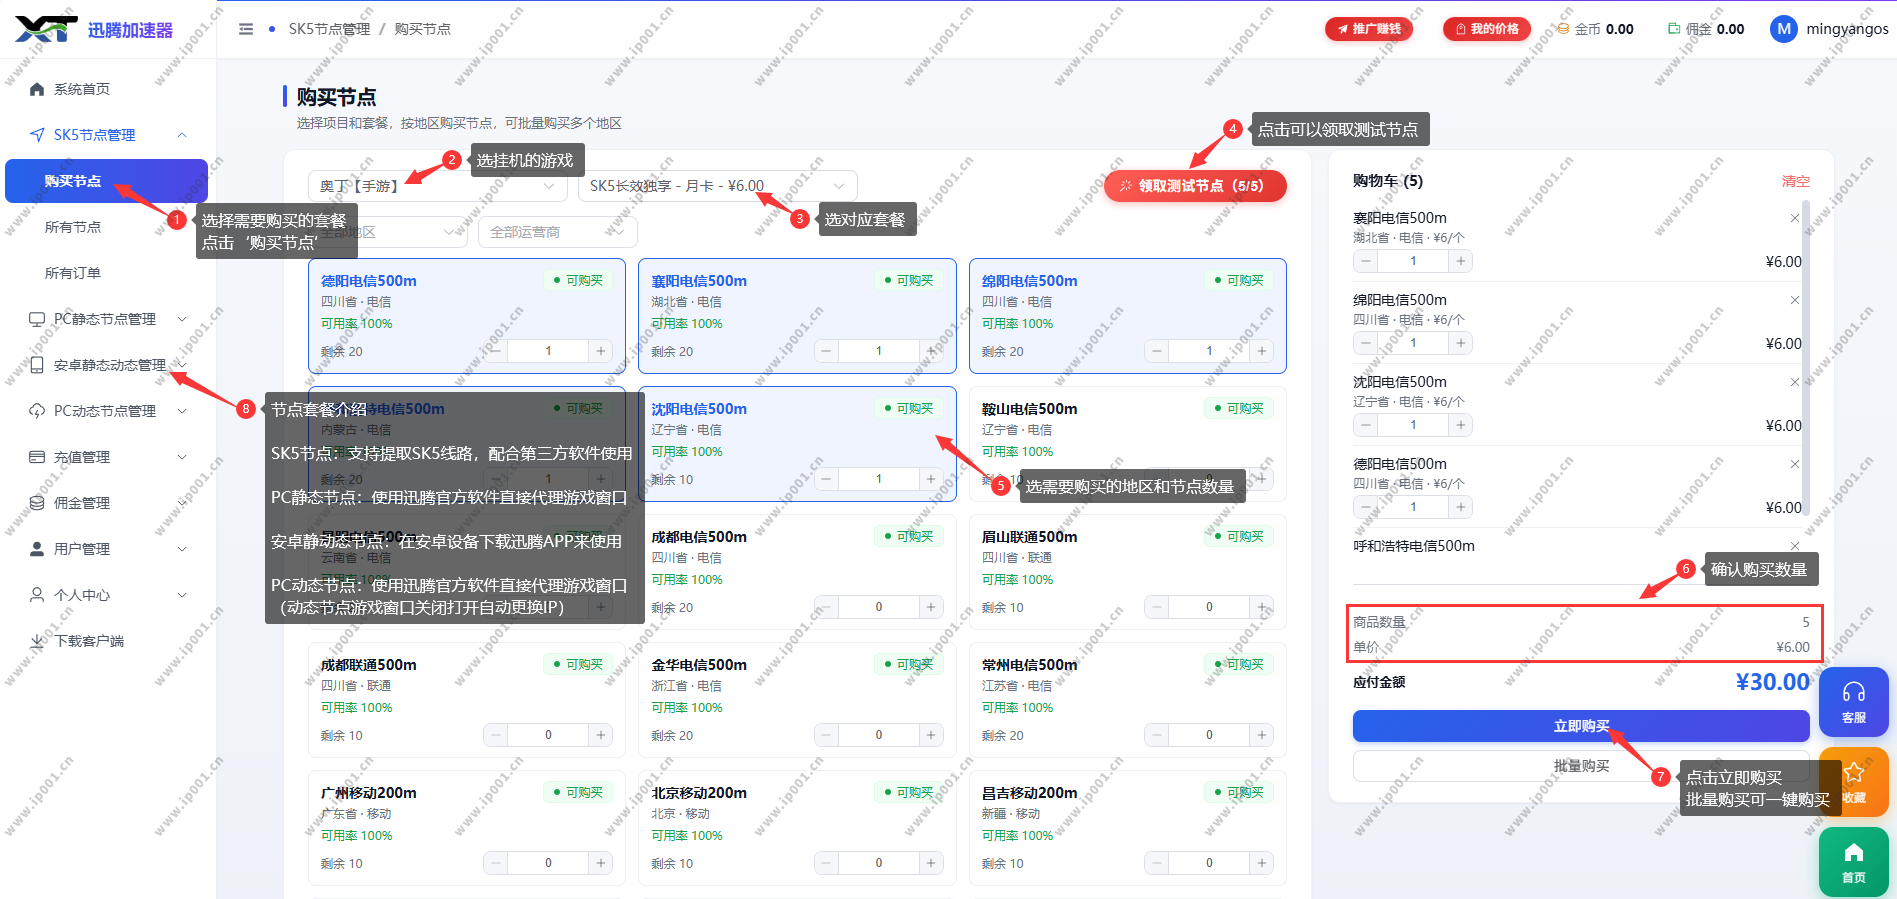Click the 收藏 star favorite icon
Image resolution: width=1897 pixels, height=899 pixels.
coord(1854,782)
